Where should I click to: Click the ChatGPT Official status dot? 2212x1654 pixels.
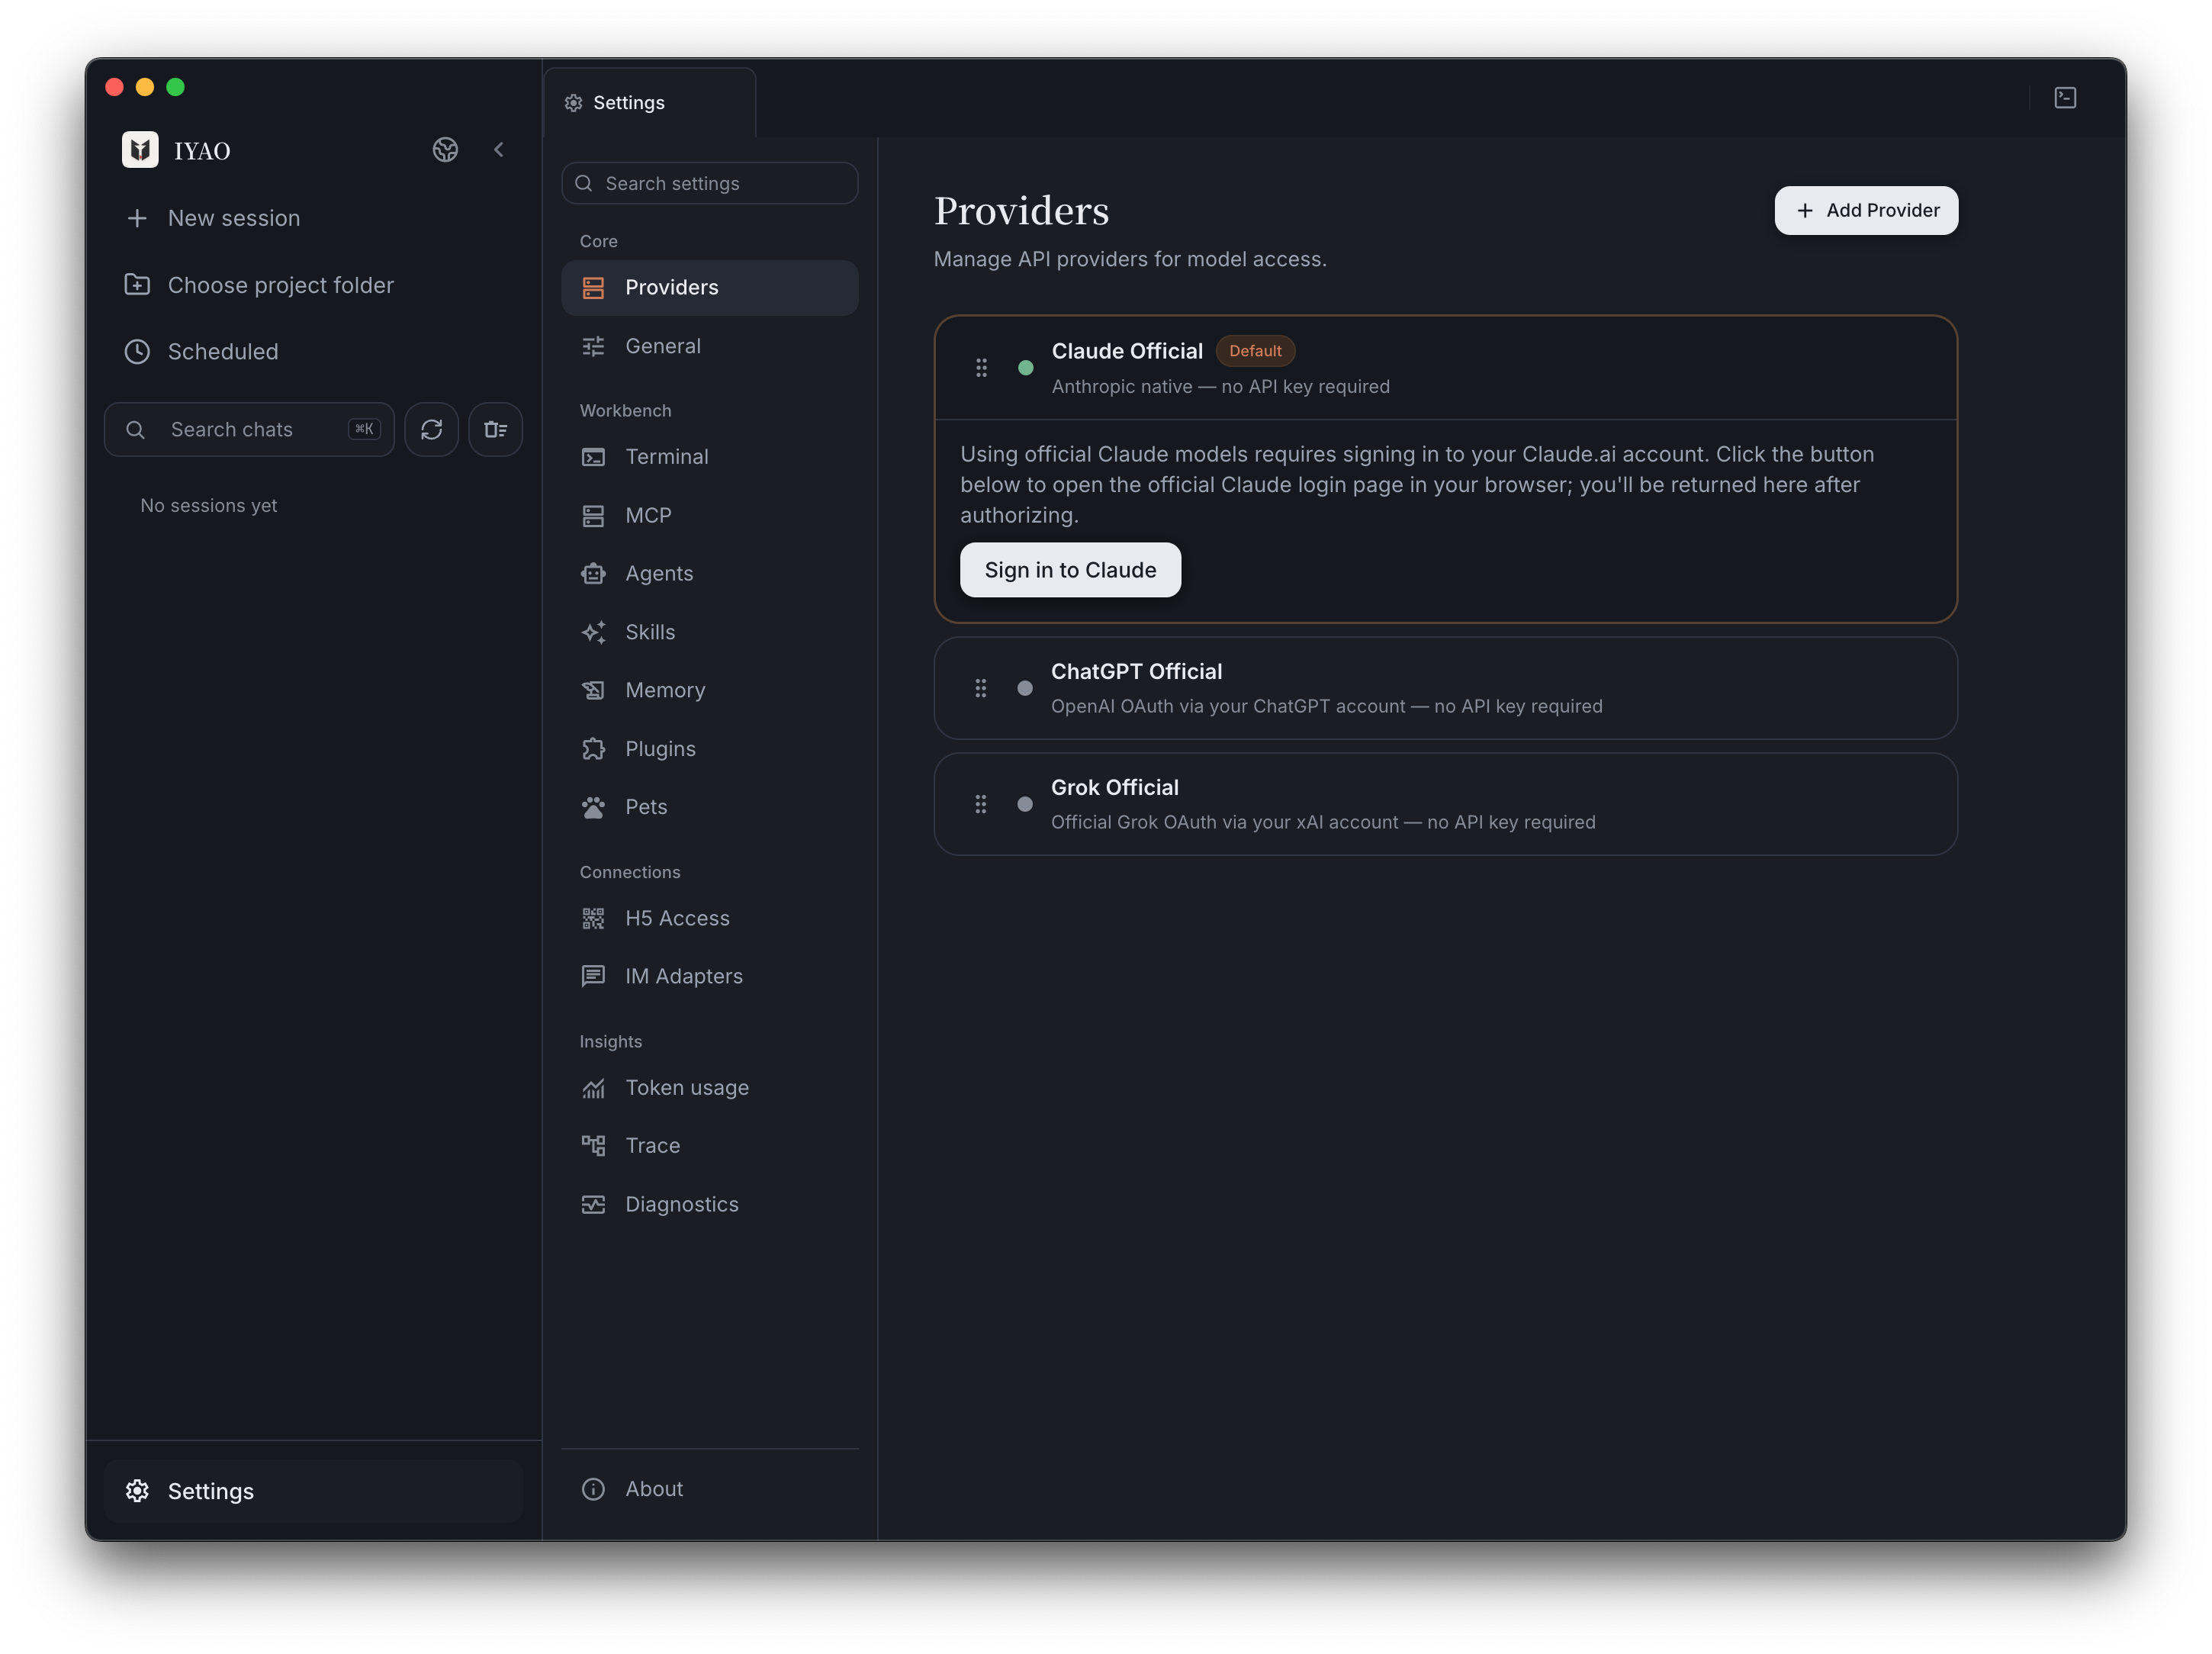1025,688
